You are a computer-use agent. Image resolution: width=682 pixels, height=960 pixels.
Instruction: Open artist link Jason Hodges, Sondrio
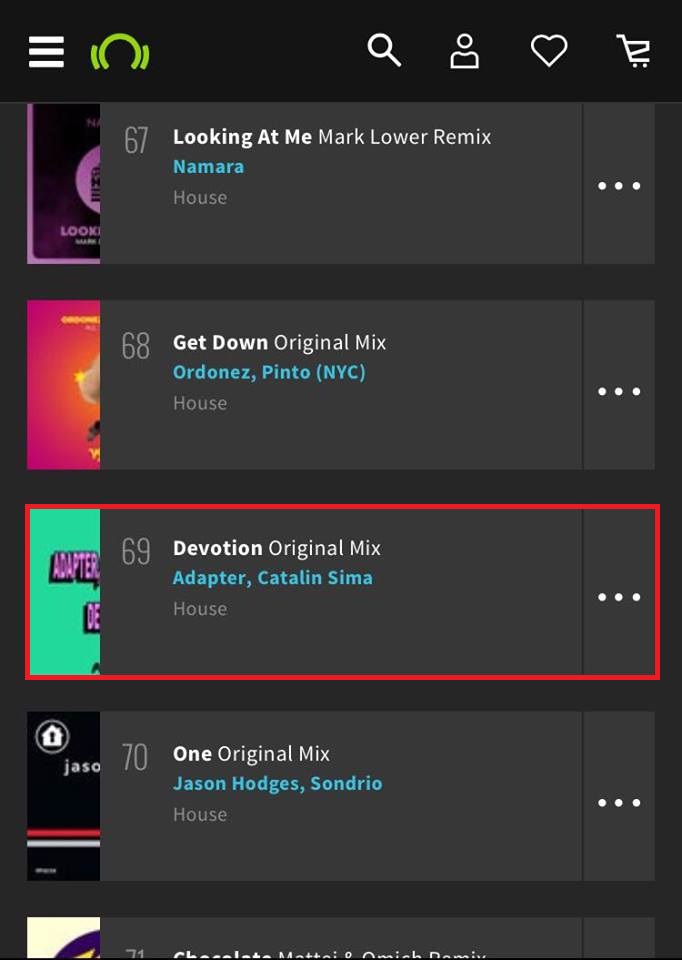(277, 783)
